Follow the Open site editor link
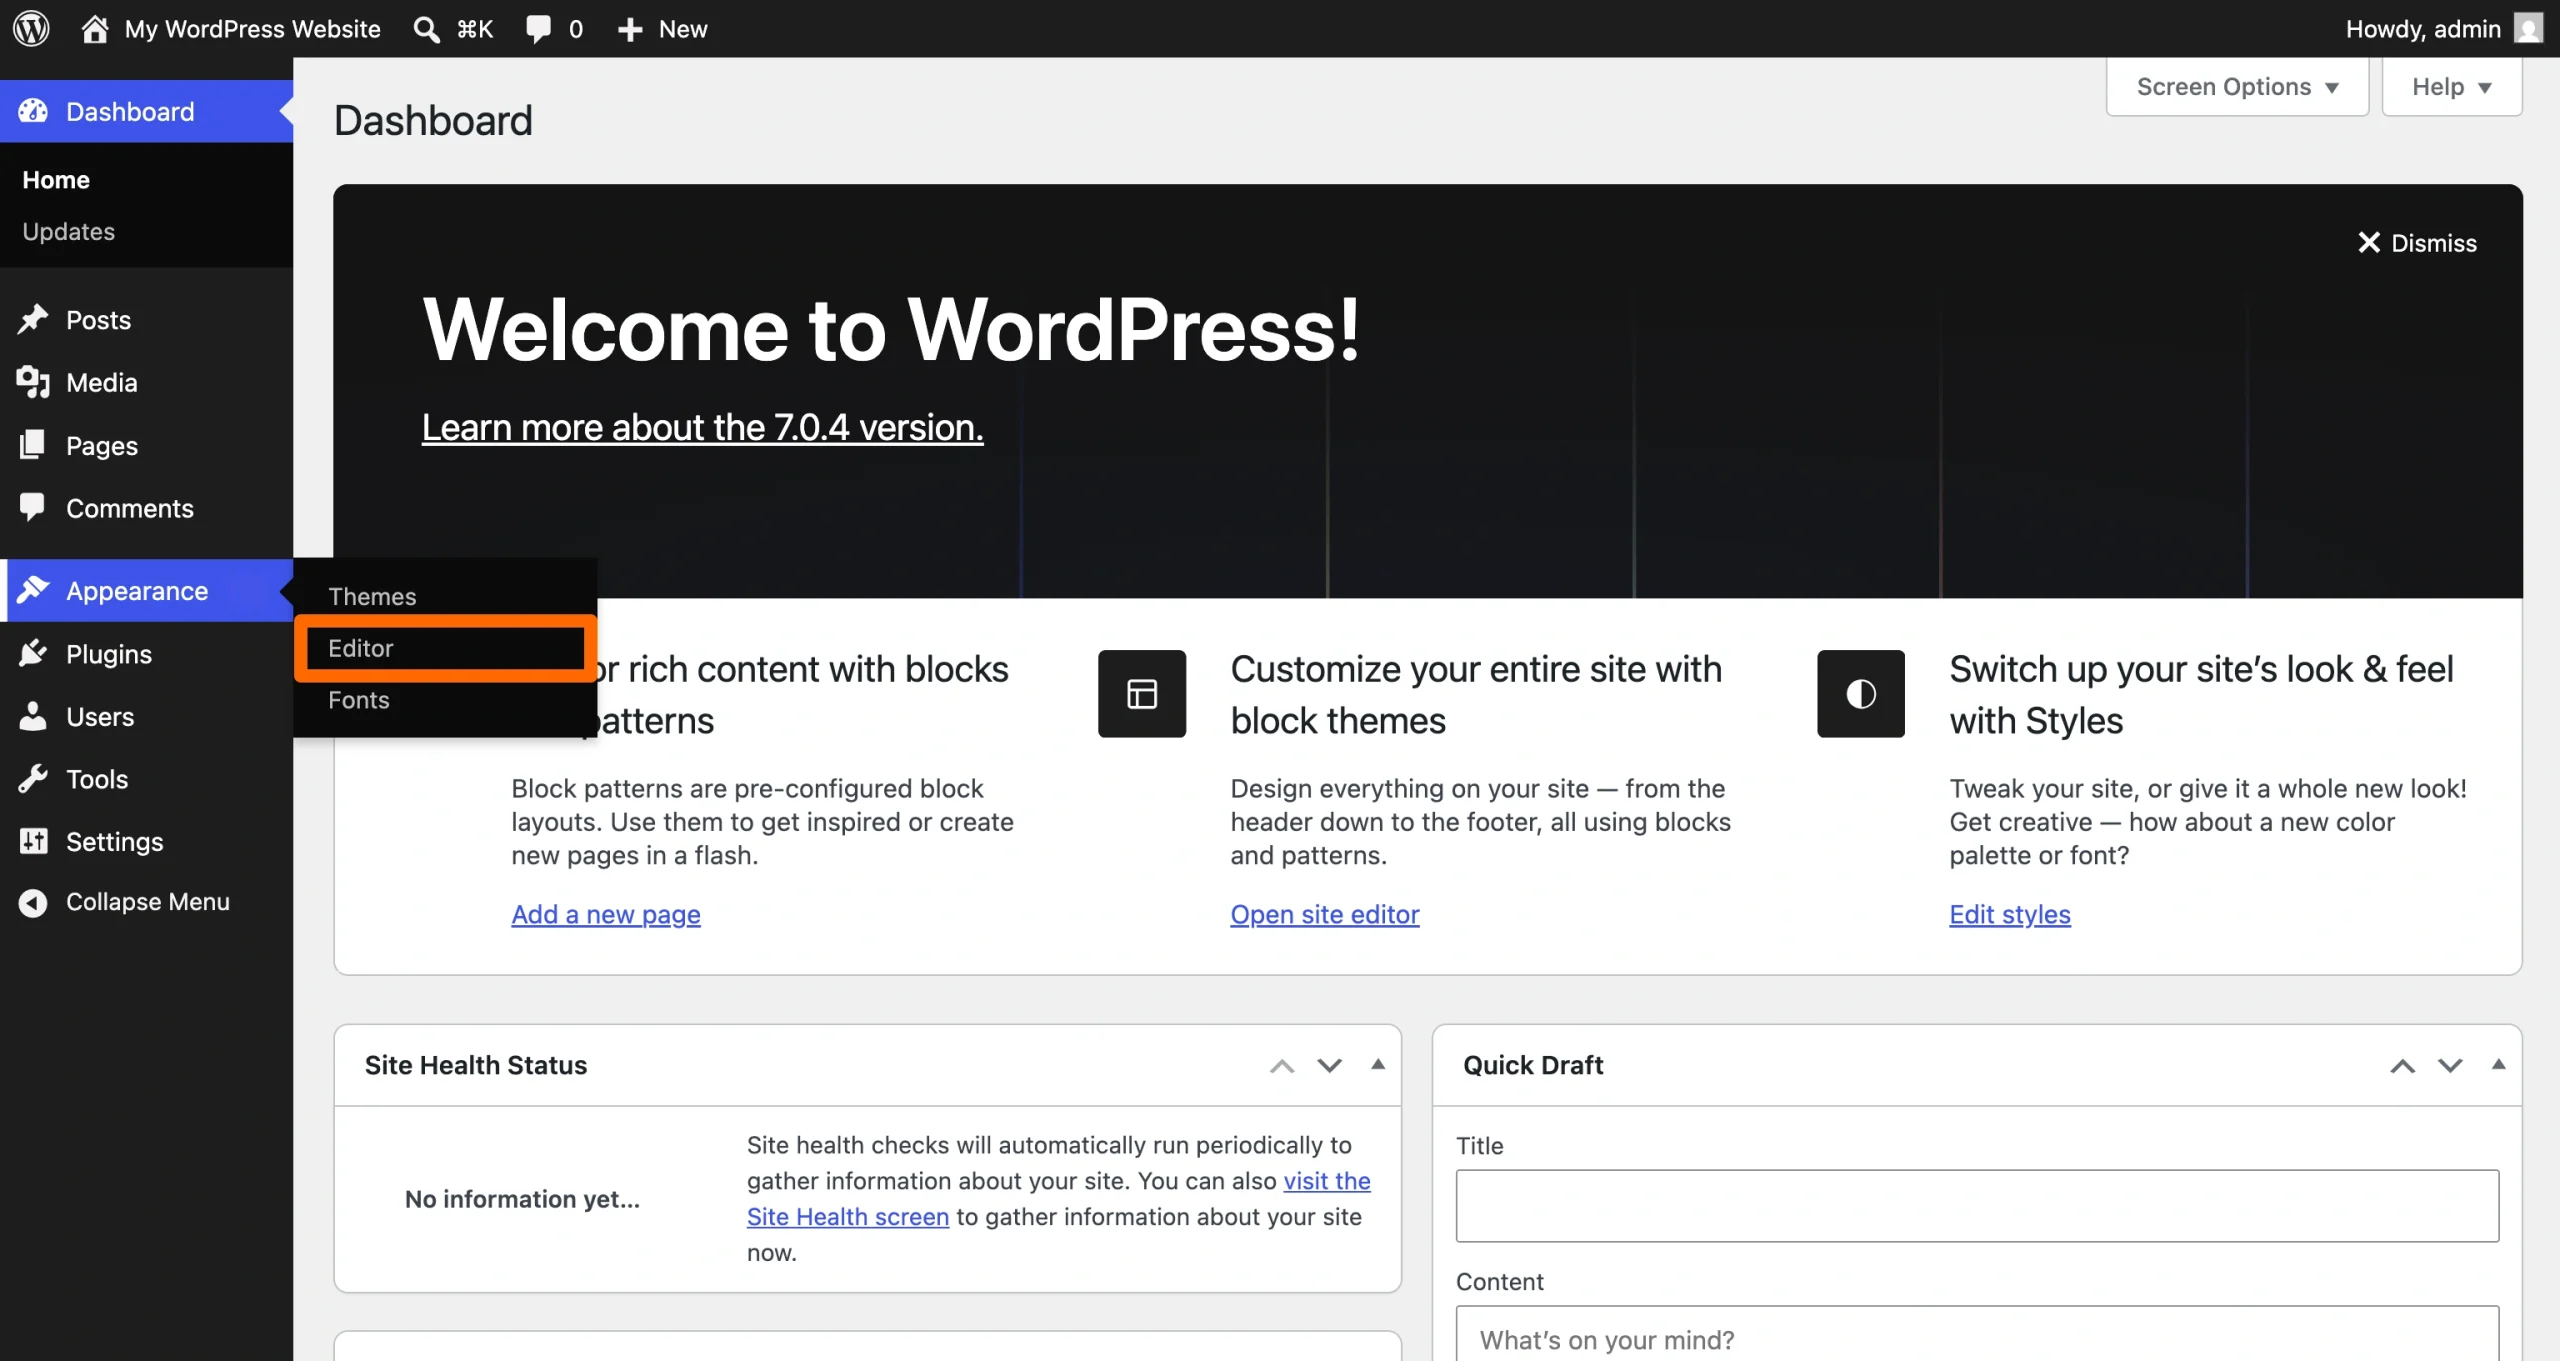 [1324, 913]
